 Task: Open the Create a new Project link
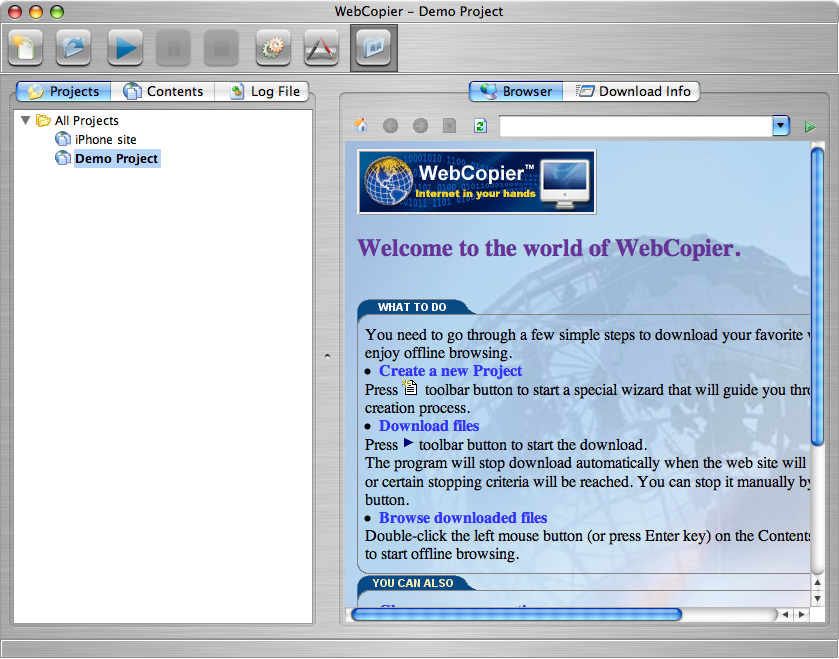451,371
